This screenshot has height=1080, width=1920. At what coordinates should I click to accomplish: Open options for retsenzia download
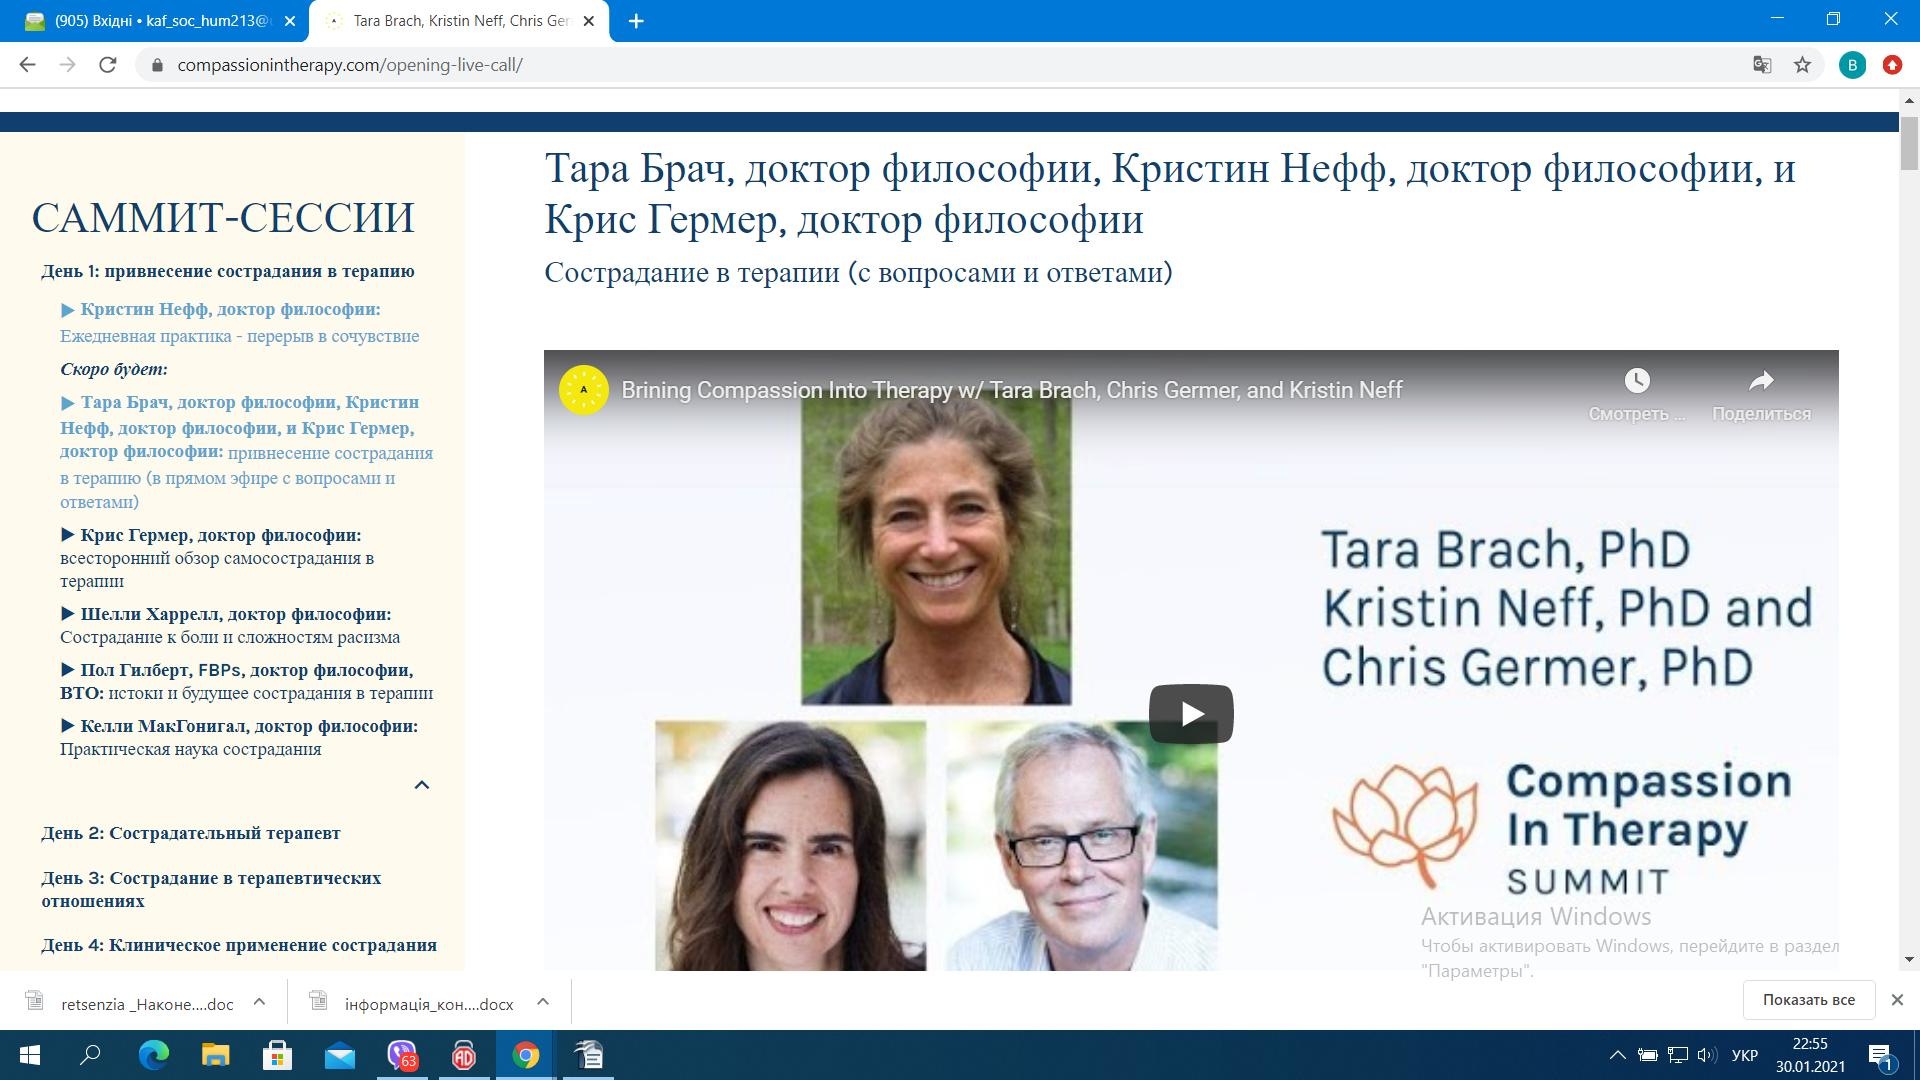(x=259, y=1001)
